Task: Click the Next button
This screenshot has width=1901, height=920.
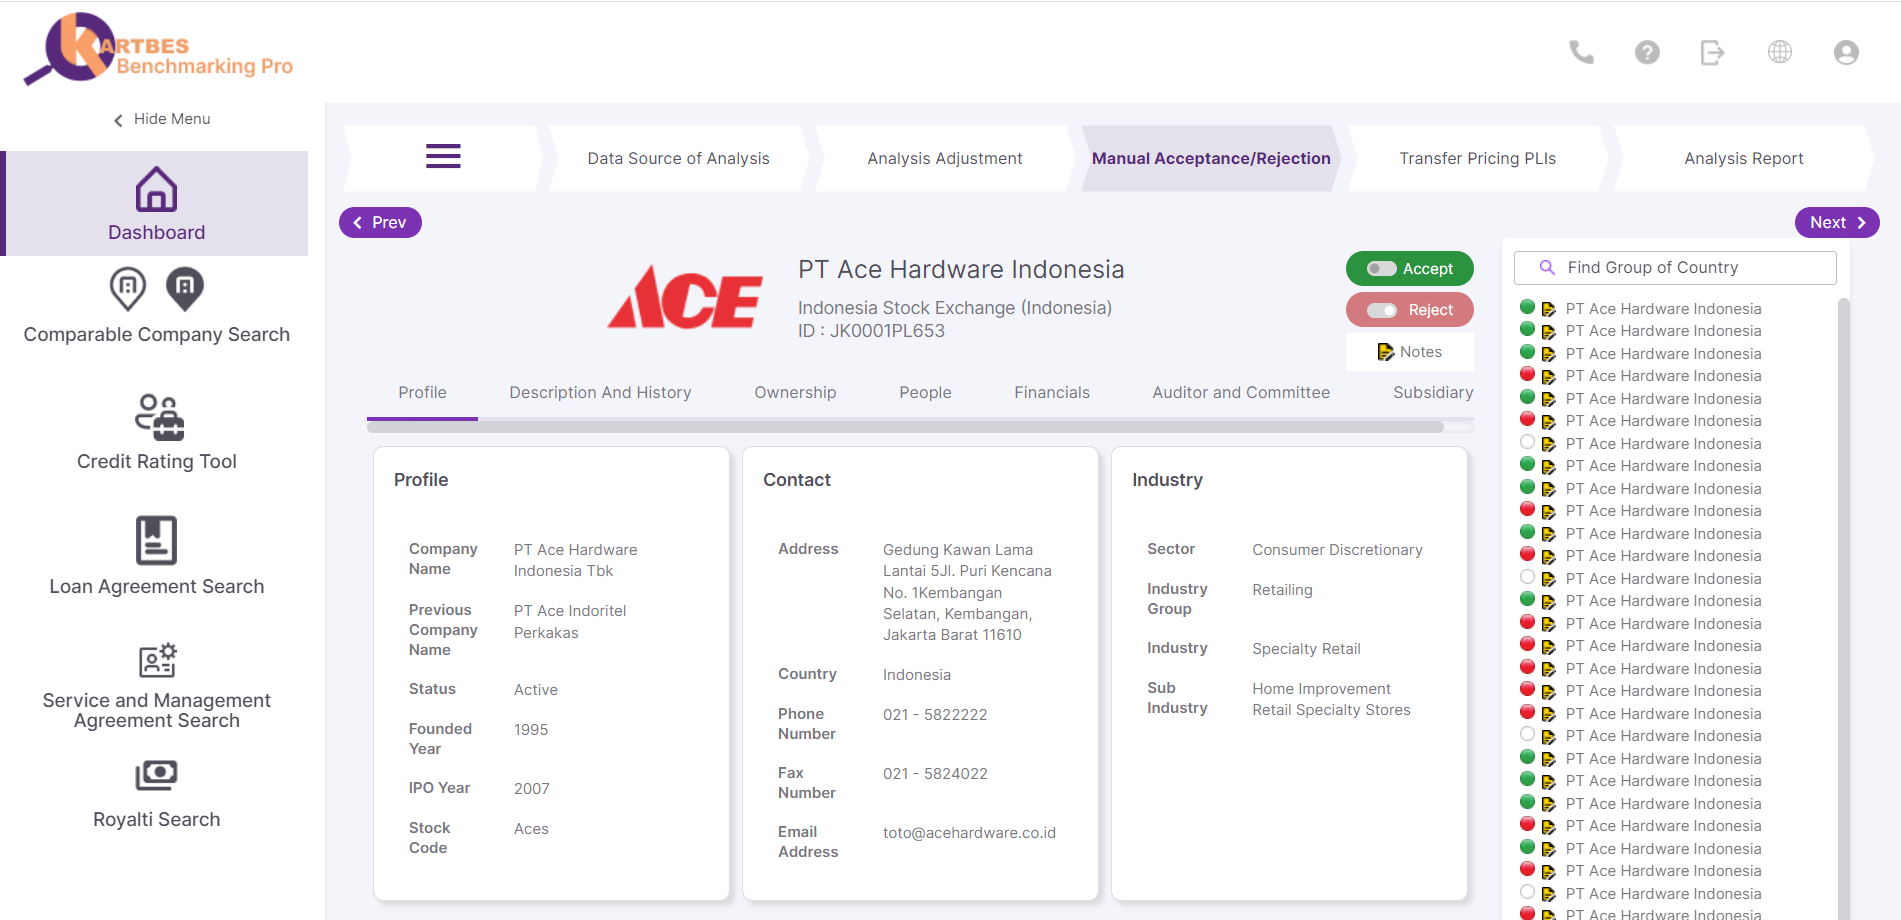Action: [x=1838, y=222]
